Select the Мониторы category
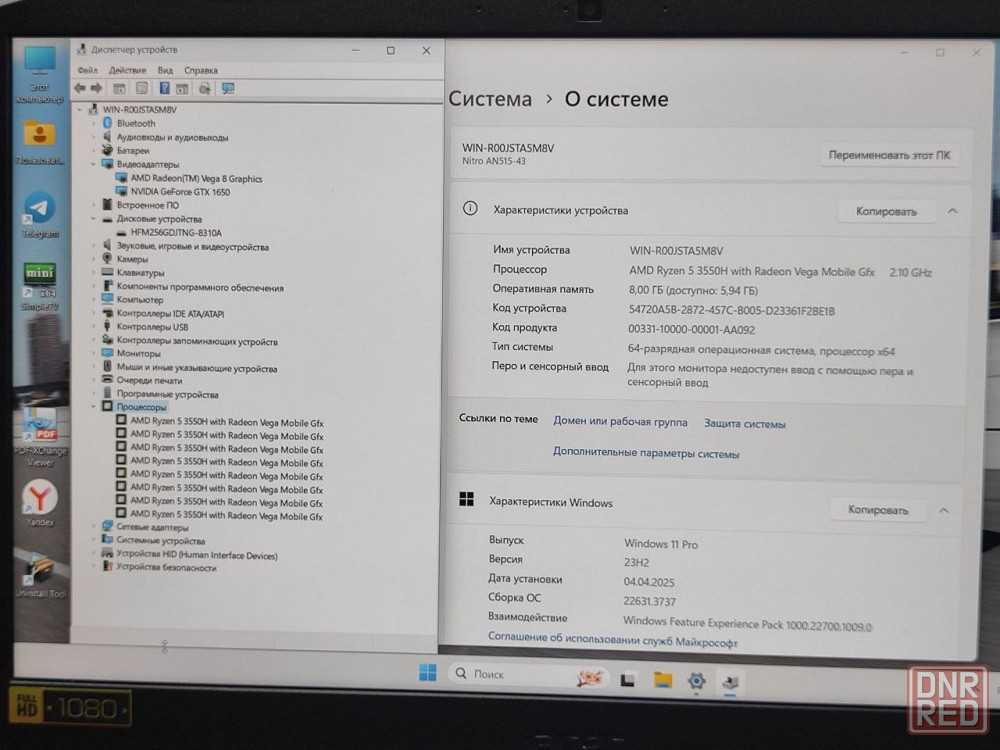 (138, 353)
